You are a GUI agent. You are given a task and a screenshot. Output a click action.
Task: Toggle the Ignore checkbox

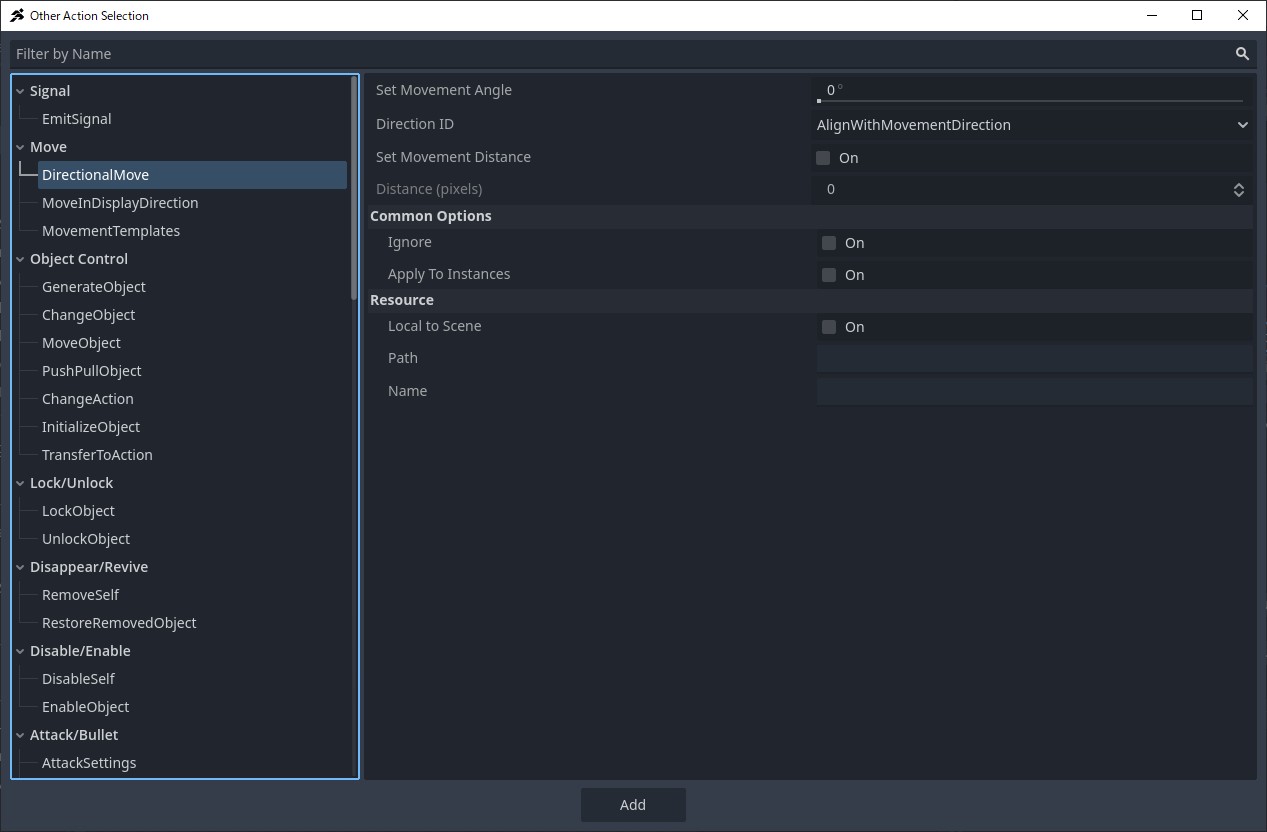point(829,243)
